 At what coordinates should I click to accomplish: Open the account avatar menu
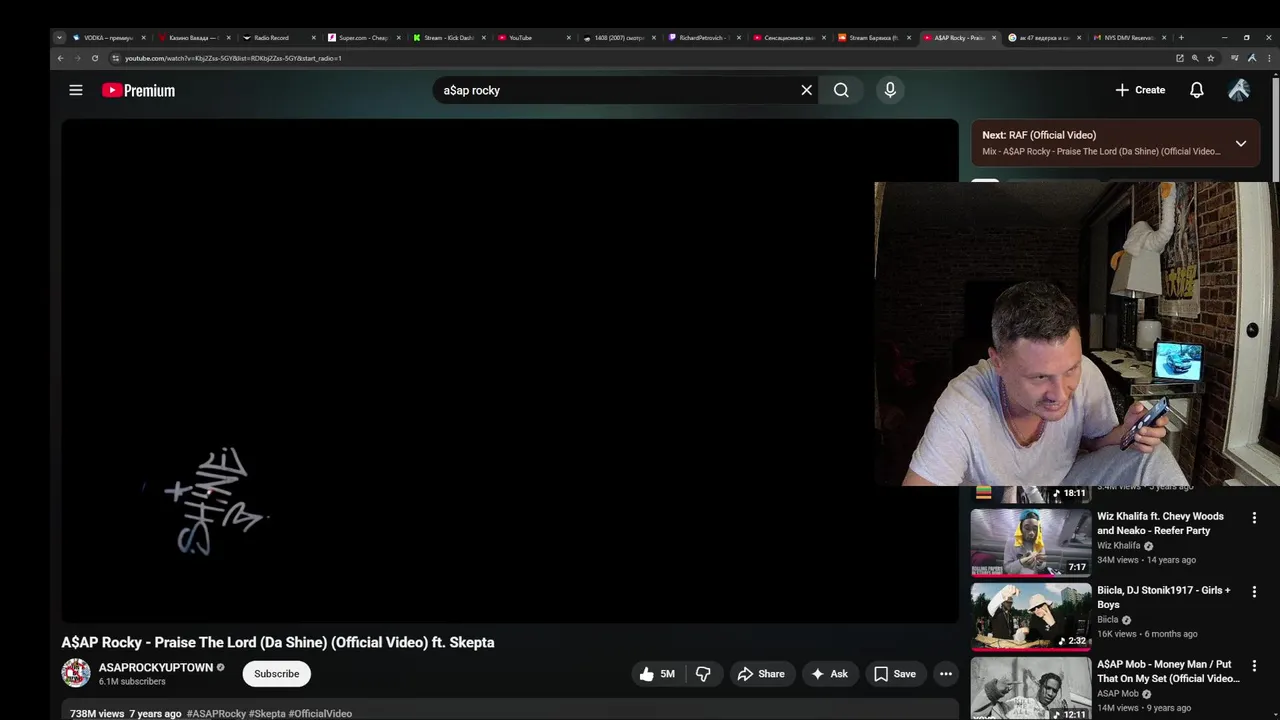click(x=1239, y=90)
